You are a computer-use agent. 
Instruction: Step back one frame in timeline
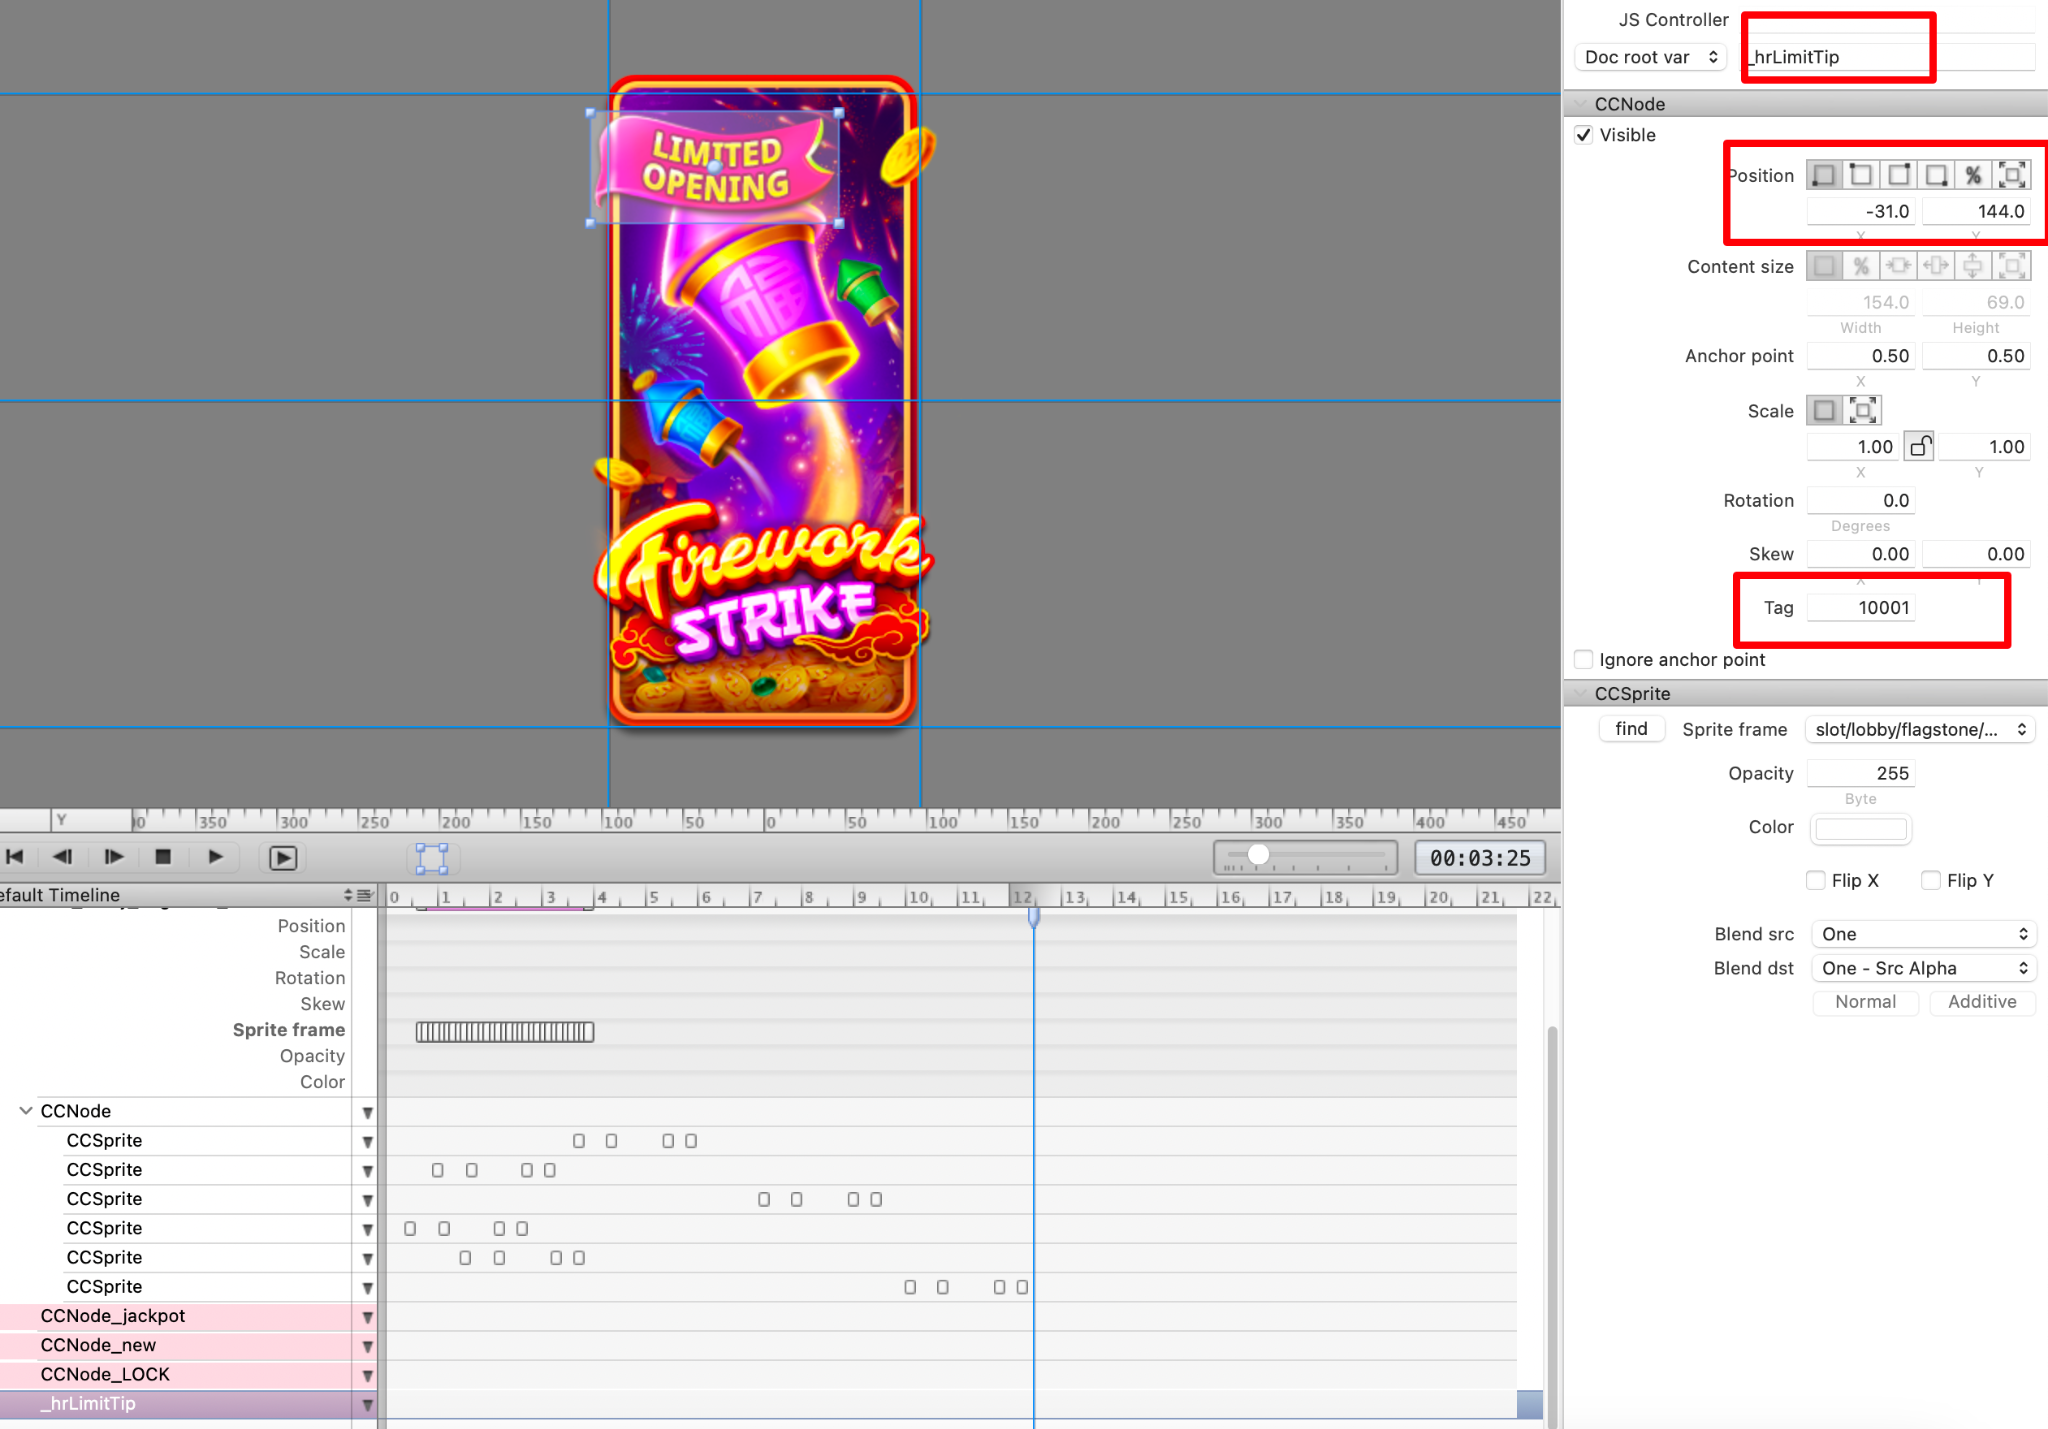coord(62,857)
